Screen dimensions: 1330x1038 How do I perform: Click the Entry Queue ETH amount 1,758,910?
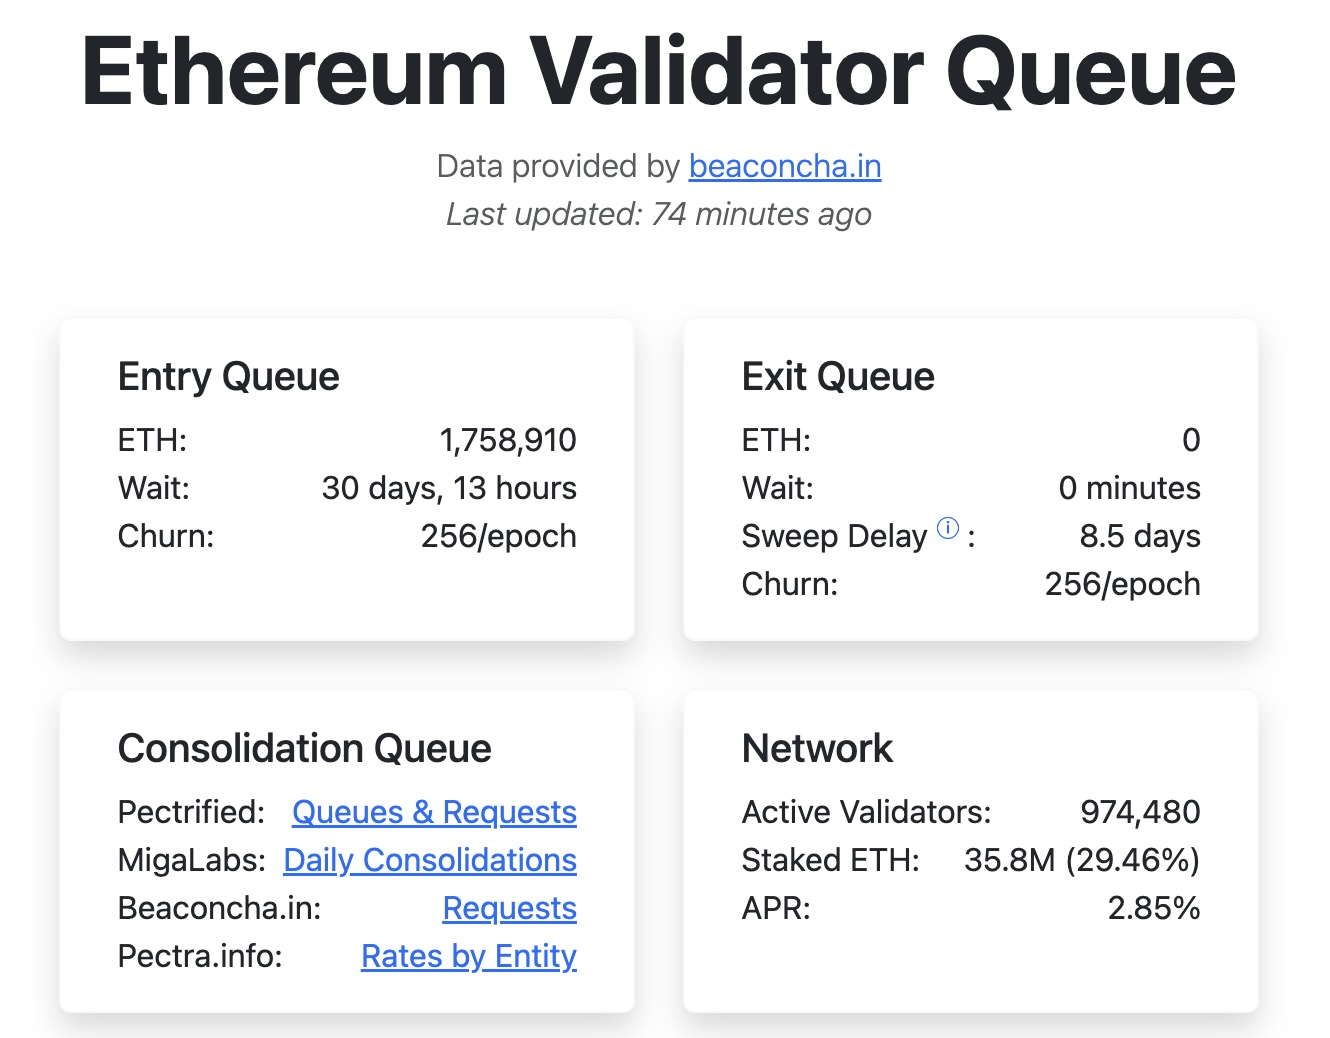pos(509,440)
